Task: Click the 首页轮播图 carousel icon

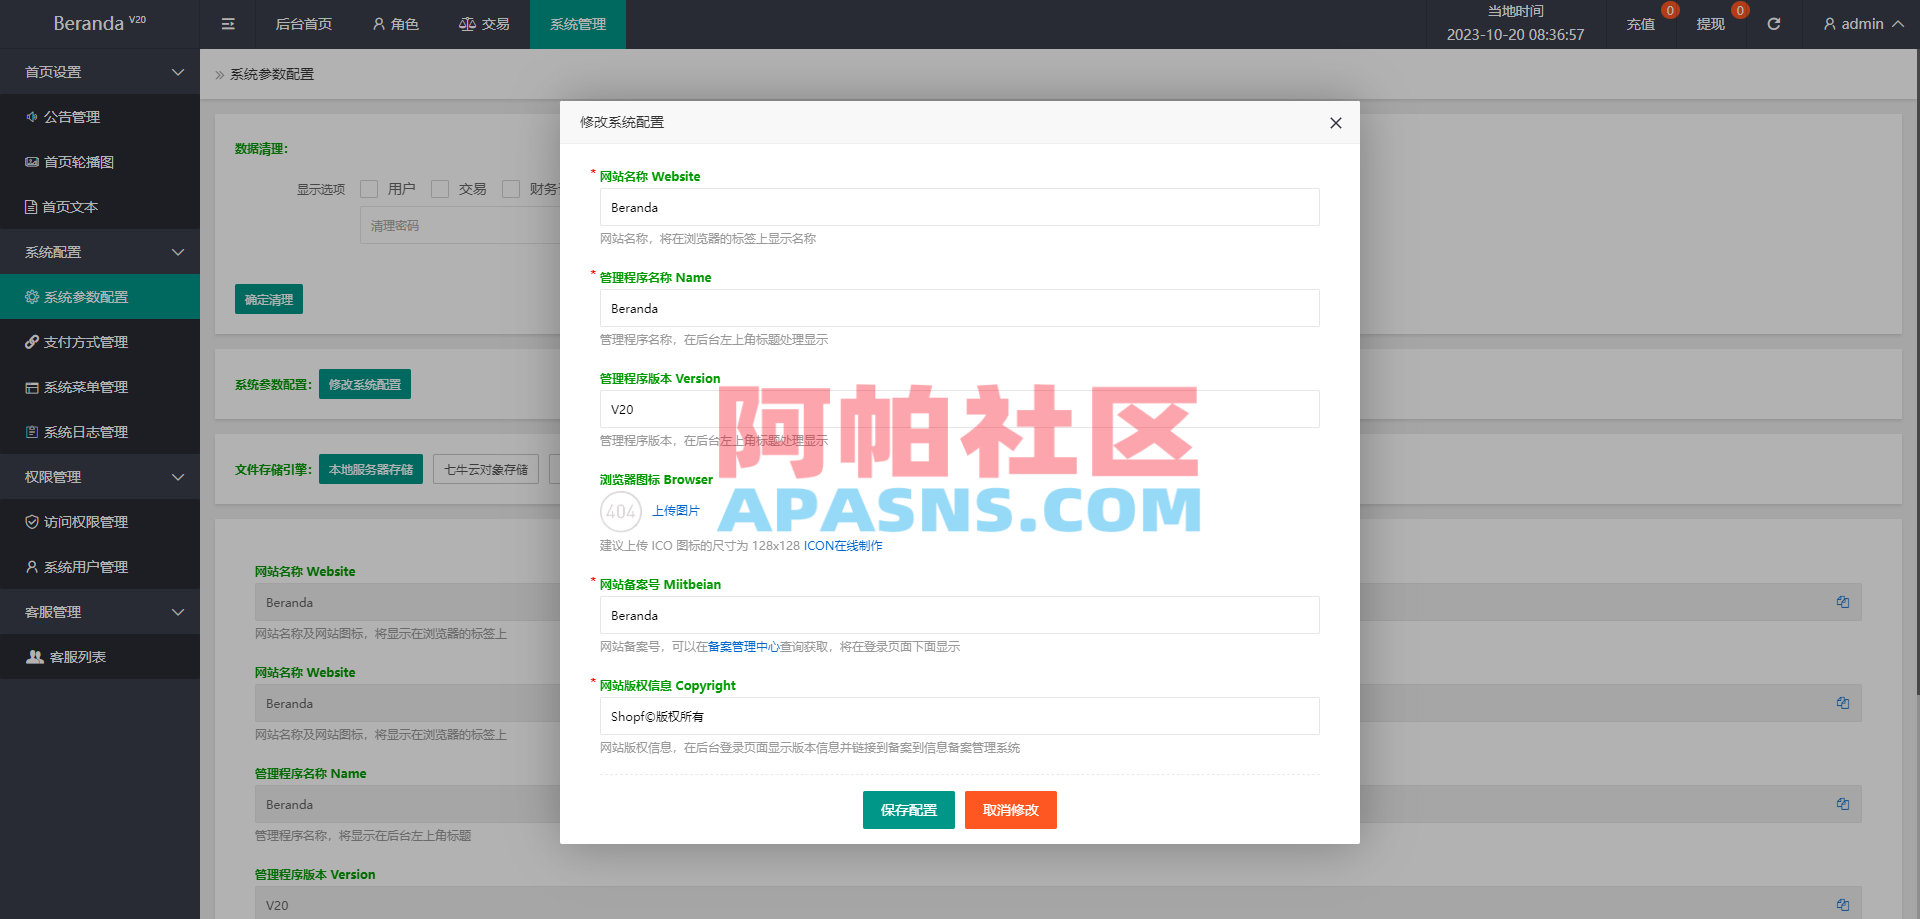Action: click(x=30, y=162)
